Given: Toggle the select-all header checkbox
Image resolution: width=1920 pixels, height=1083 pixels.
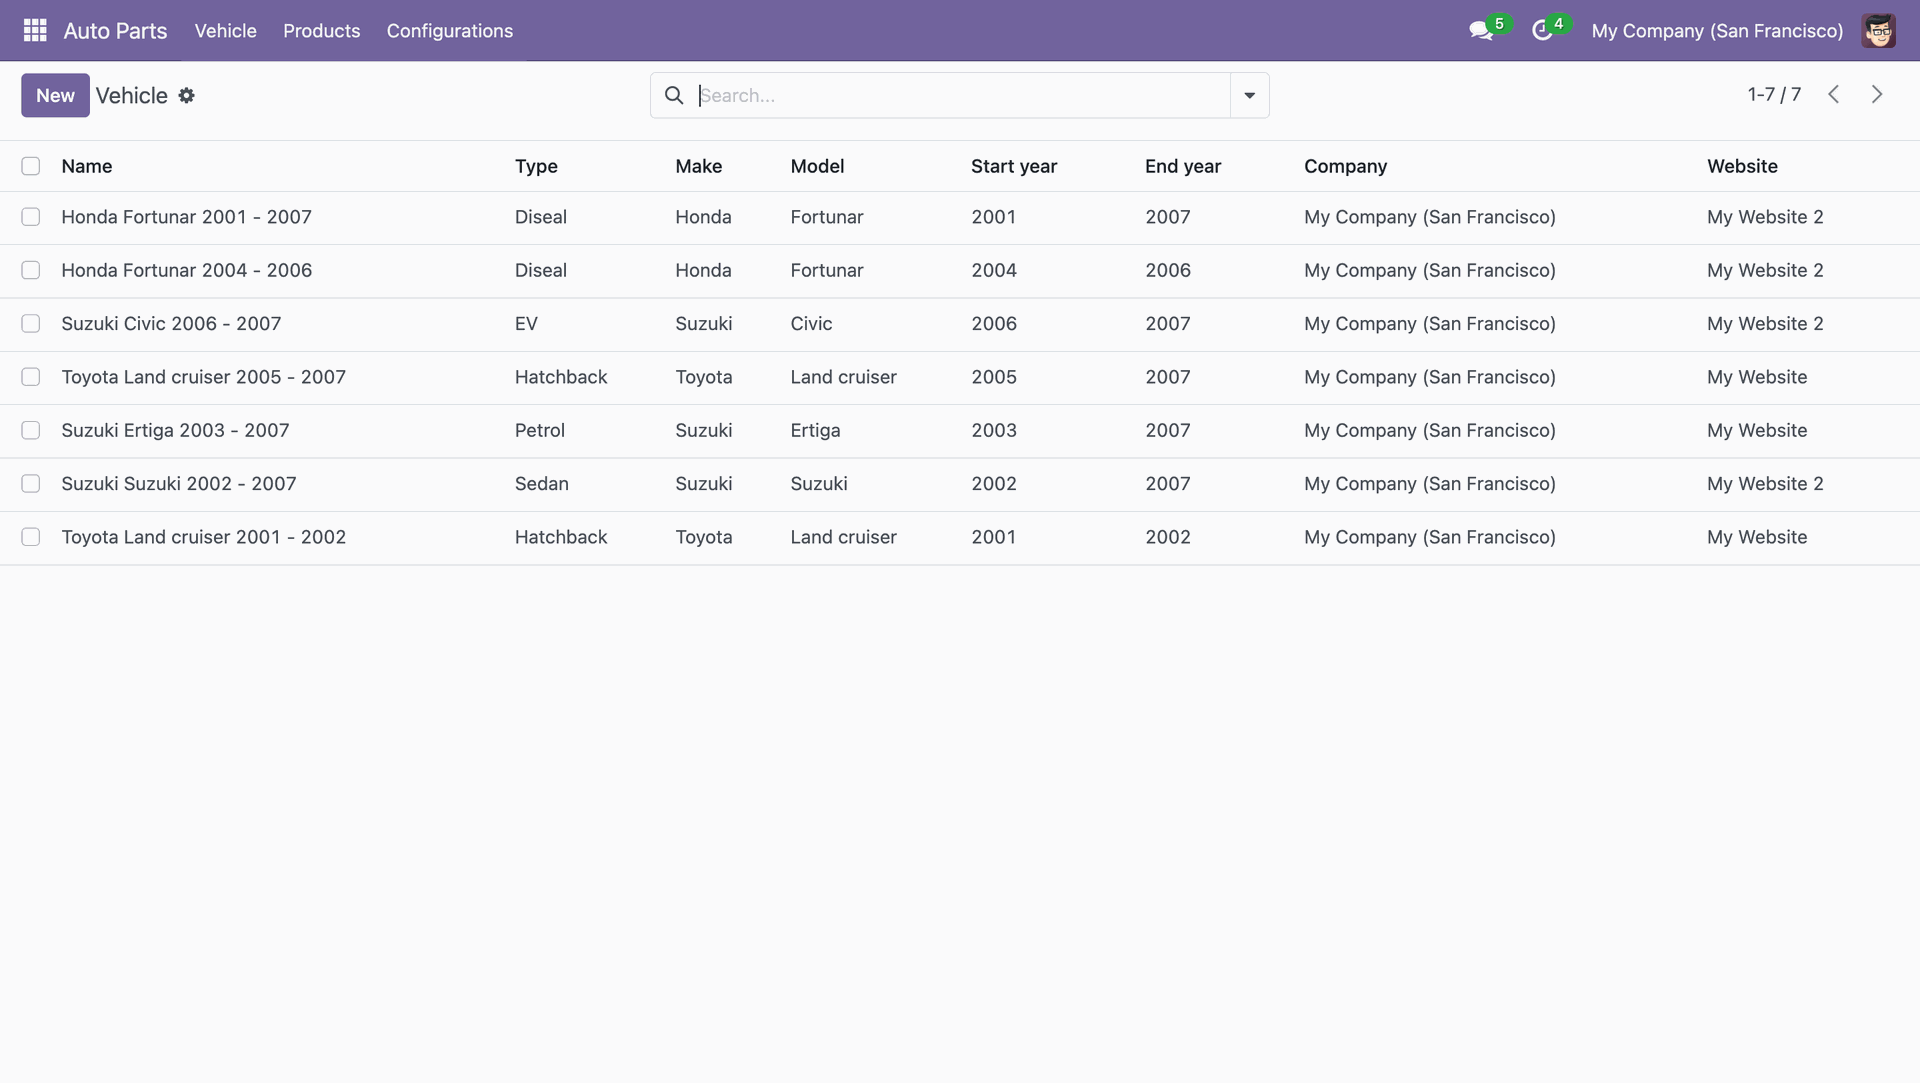Looking at the screenshot, I should click(31, 166).
